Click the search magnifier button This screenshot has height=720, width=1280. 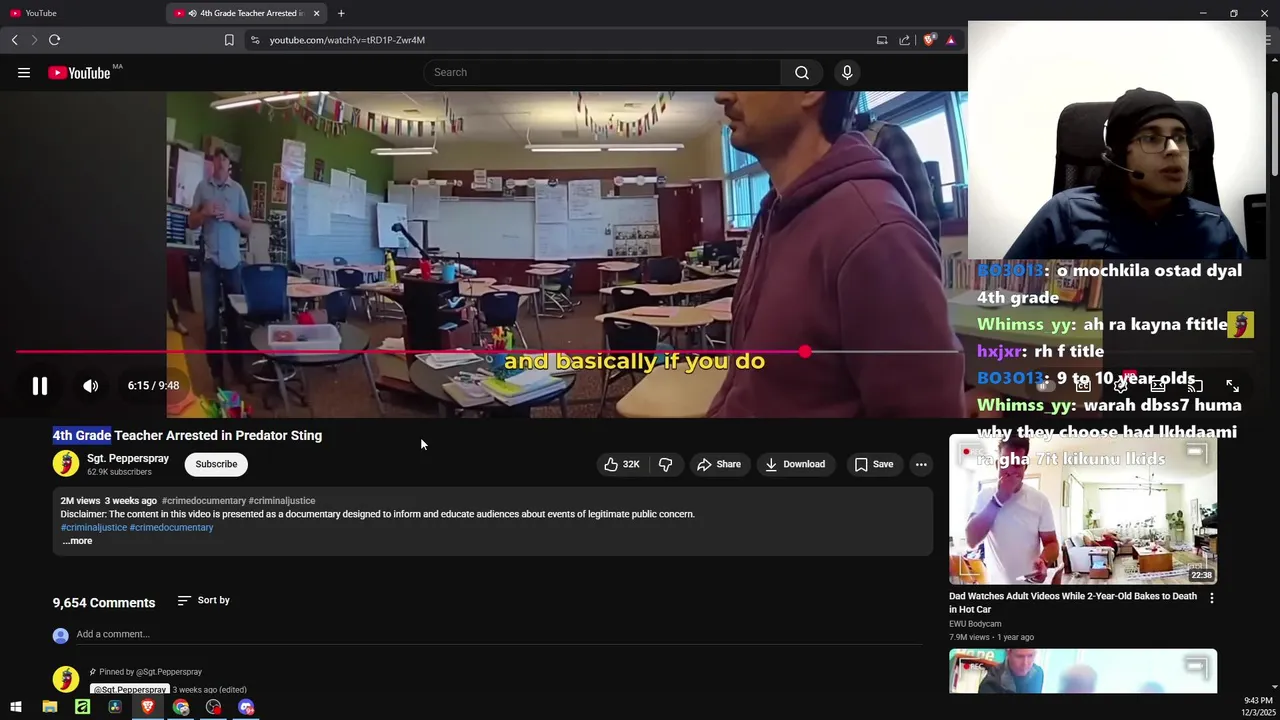click(x=802, y=72)
